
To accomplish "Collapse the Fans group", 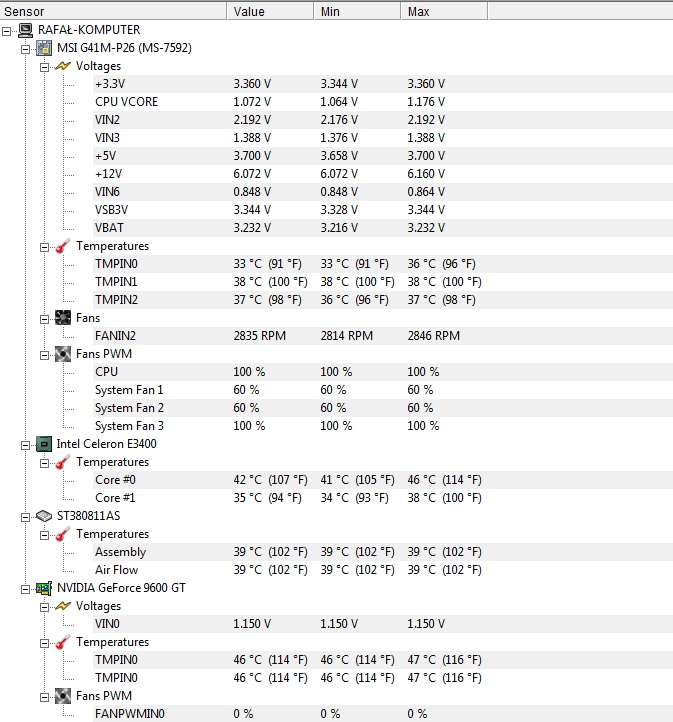I will tap(44, 319).
